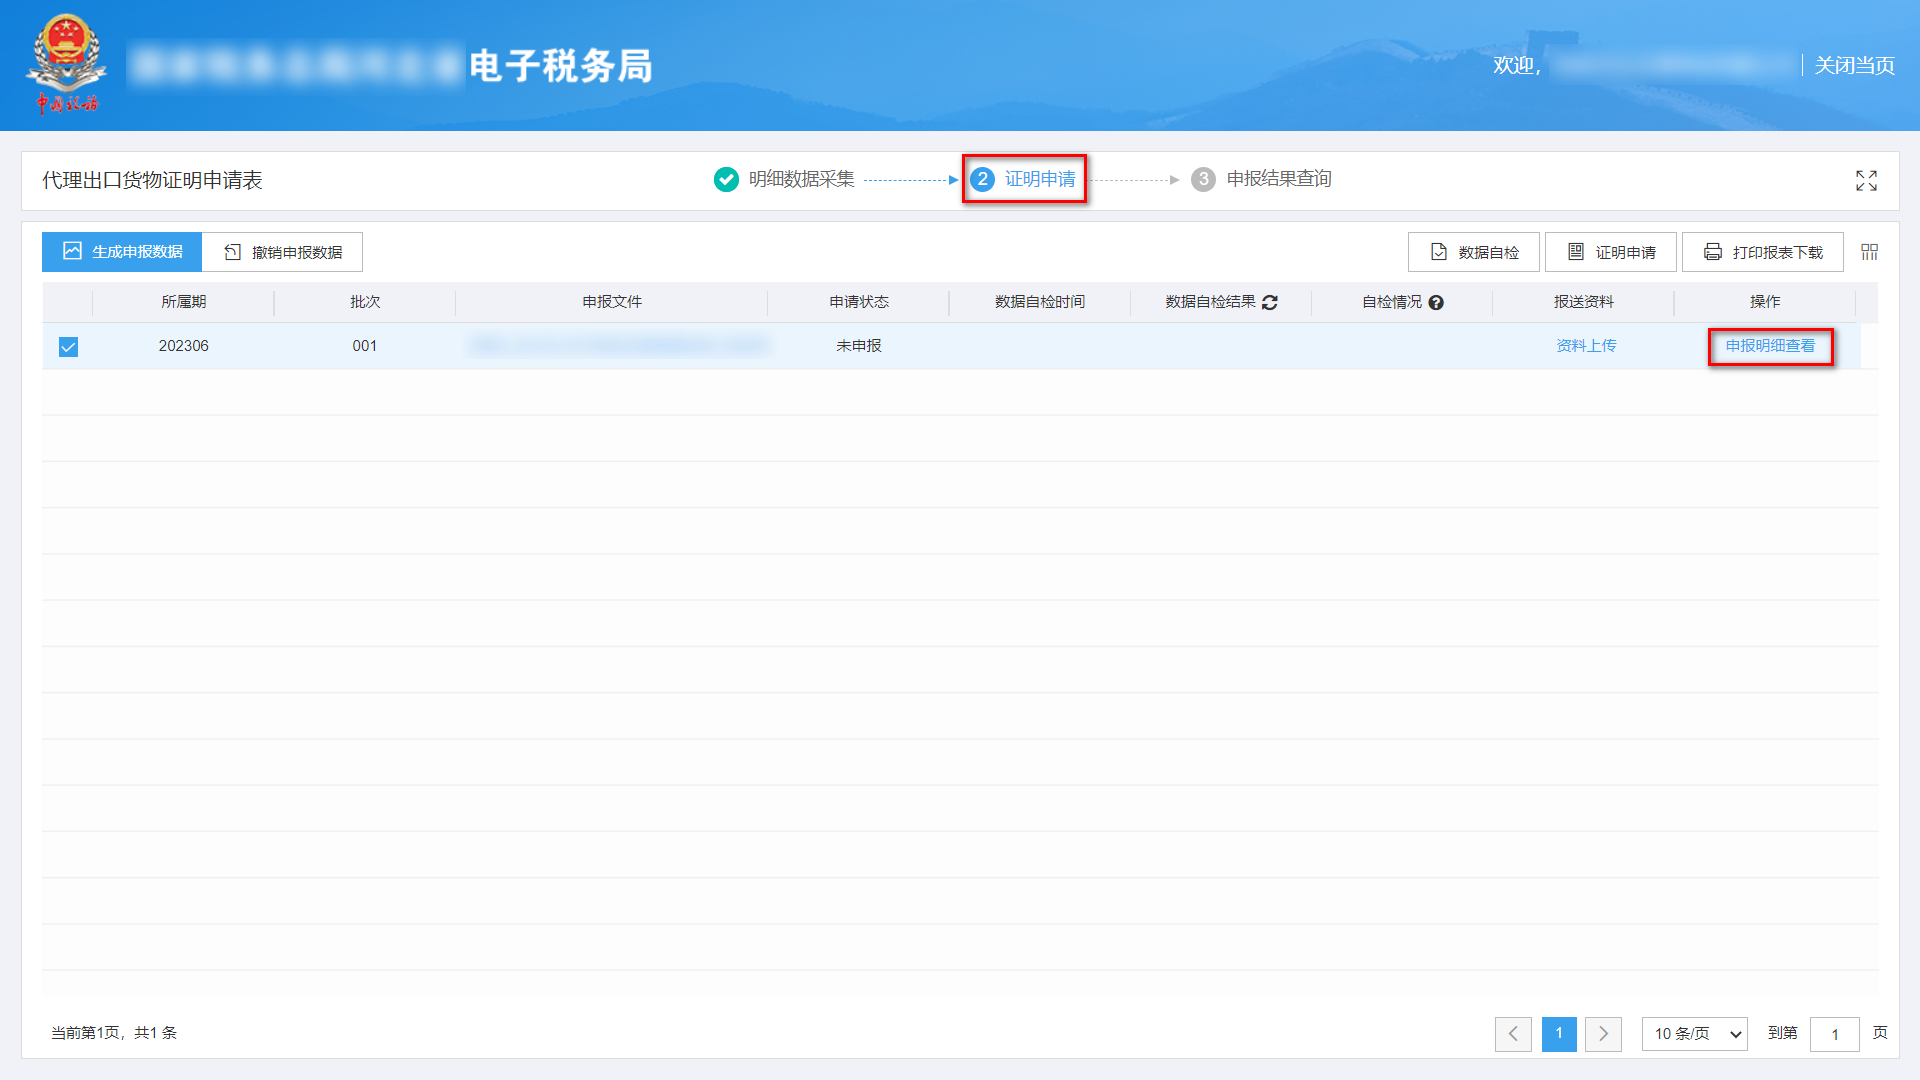Click the undo icon beside 撤销申报数据
1920x1080 pixels.
pyautogui.click(x=230, y=252)
